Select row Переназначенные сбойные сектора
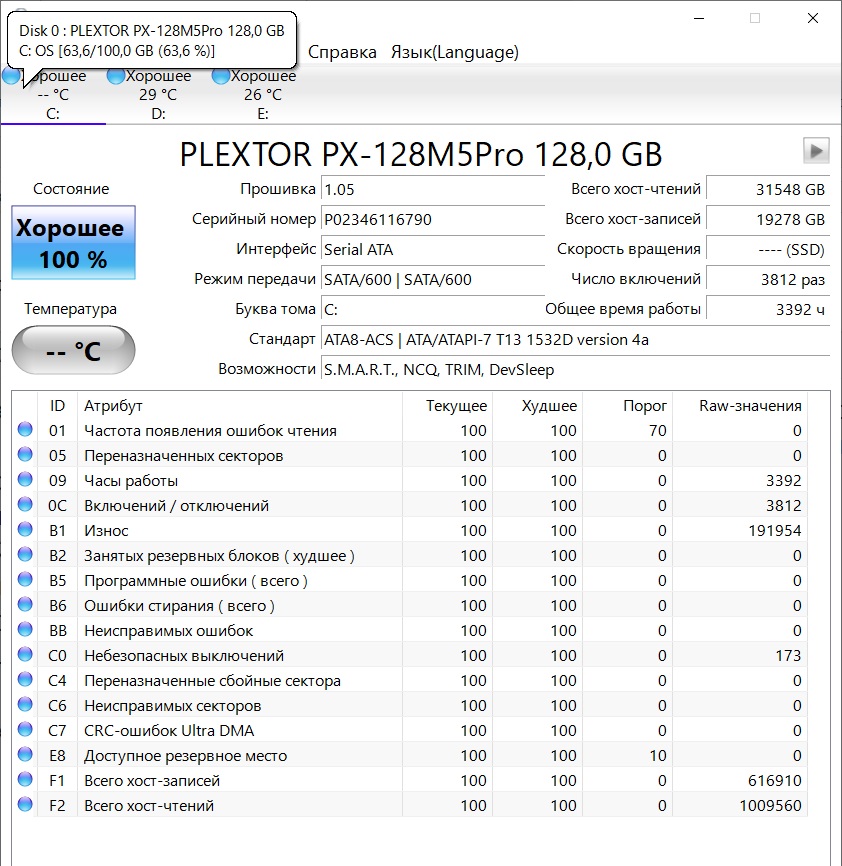Screen dimensions: 842x866 pyautogui.click(x=411, y=681)
